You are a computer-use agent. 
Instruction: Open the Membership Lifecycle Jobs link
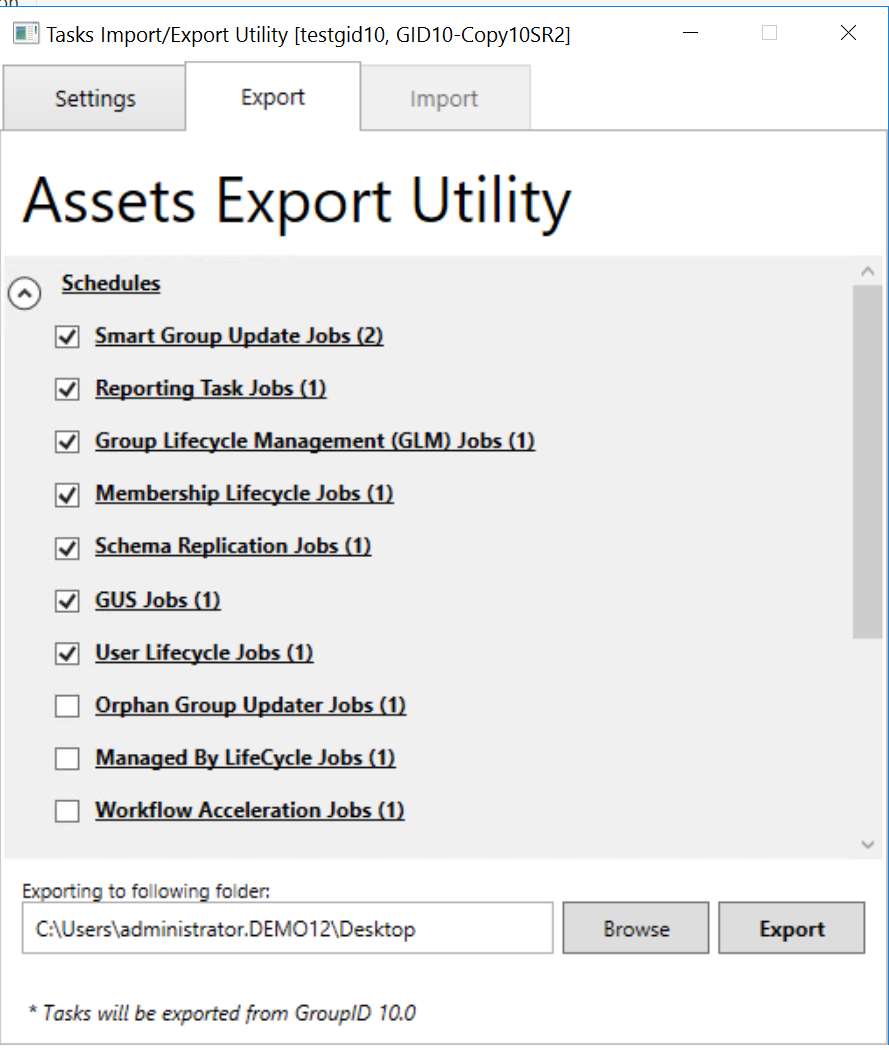(244, 493)
